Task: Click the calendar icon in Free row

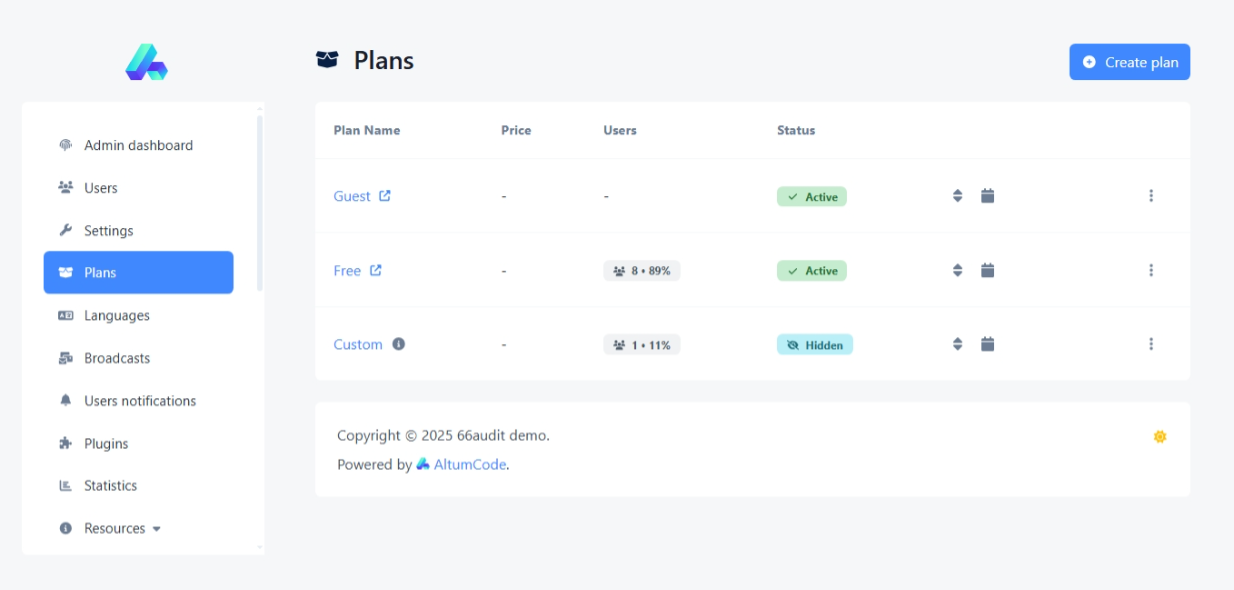Action: 987,270
